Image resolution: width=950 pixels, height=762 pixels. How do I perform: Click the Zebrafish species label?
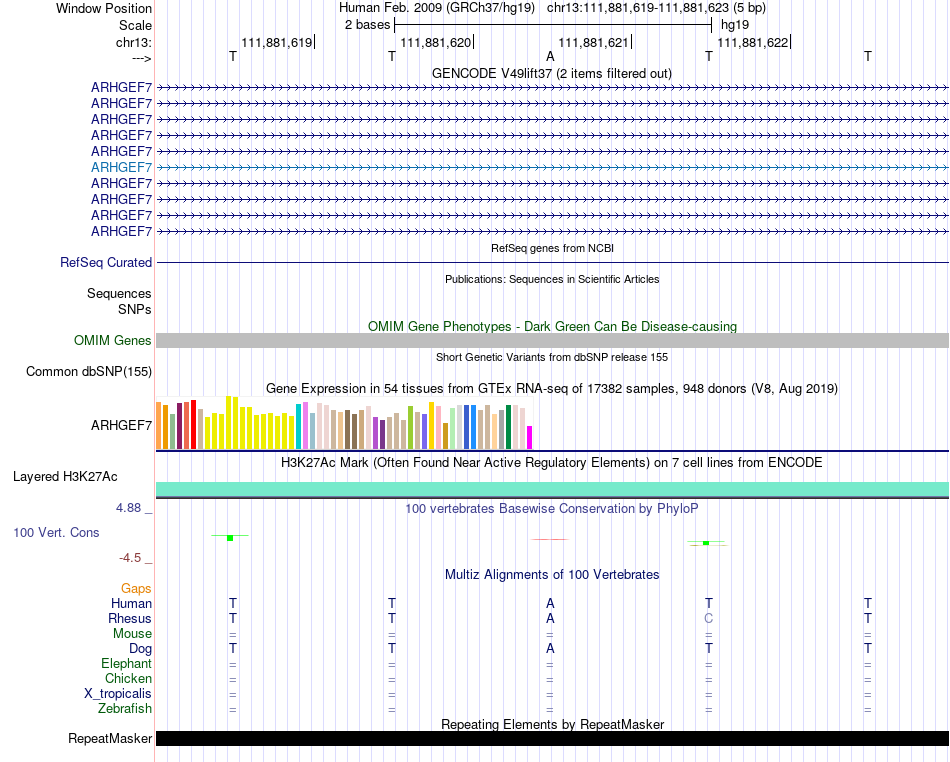point(125,708)
